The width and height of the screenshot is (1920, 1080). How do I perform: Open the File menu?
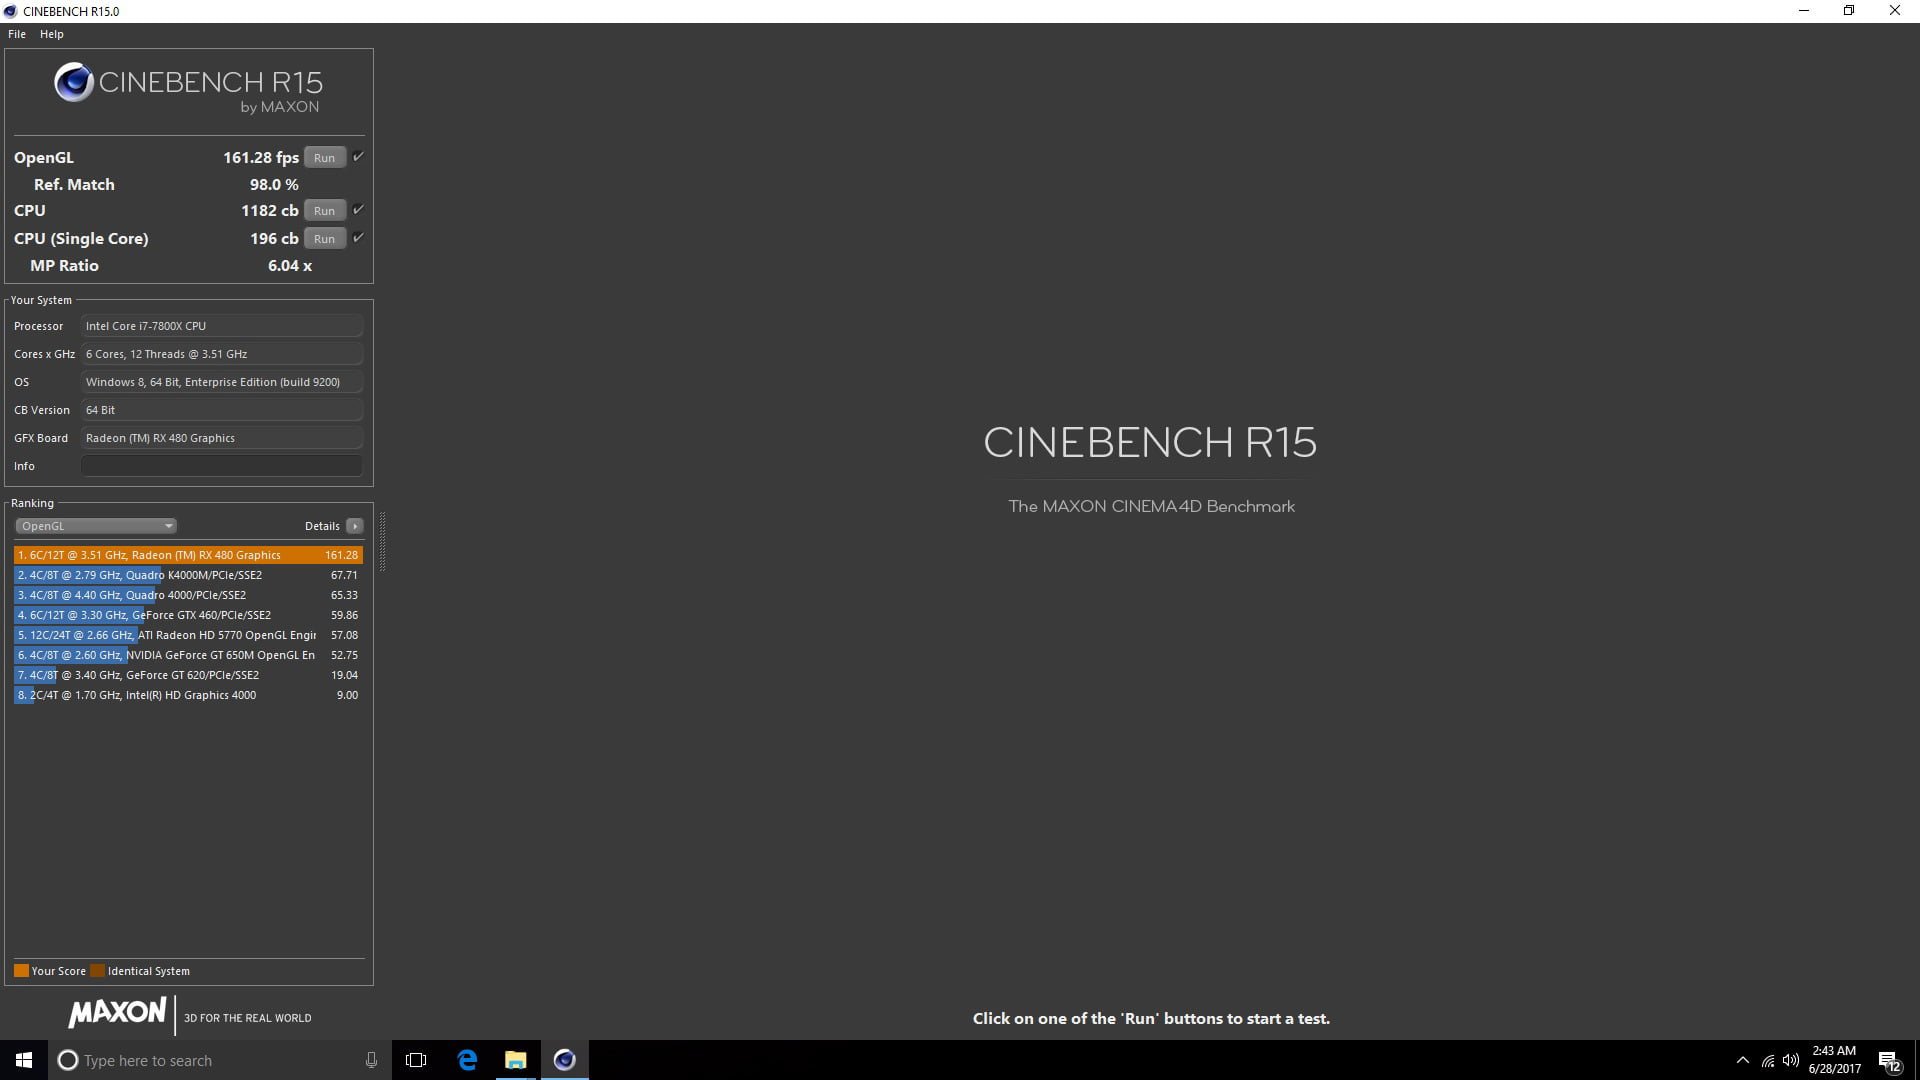point(17,34)
